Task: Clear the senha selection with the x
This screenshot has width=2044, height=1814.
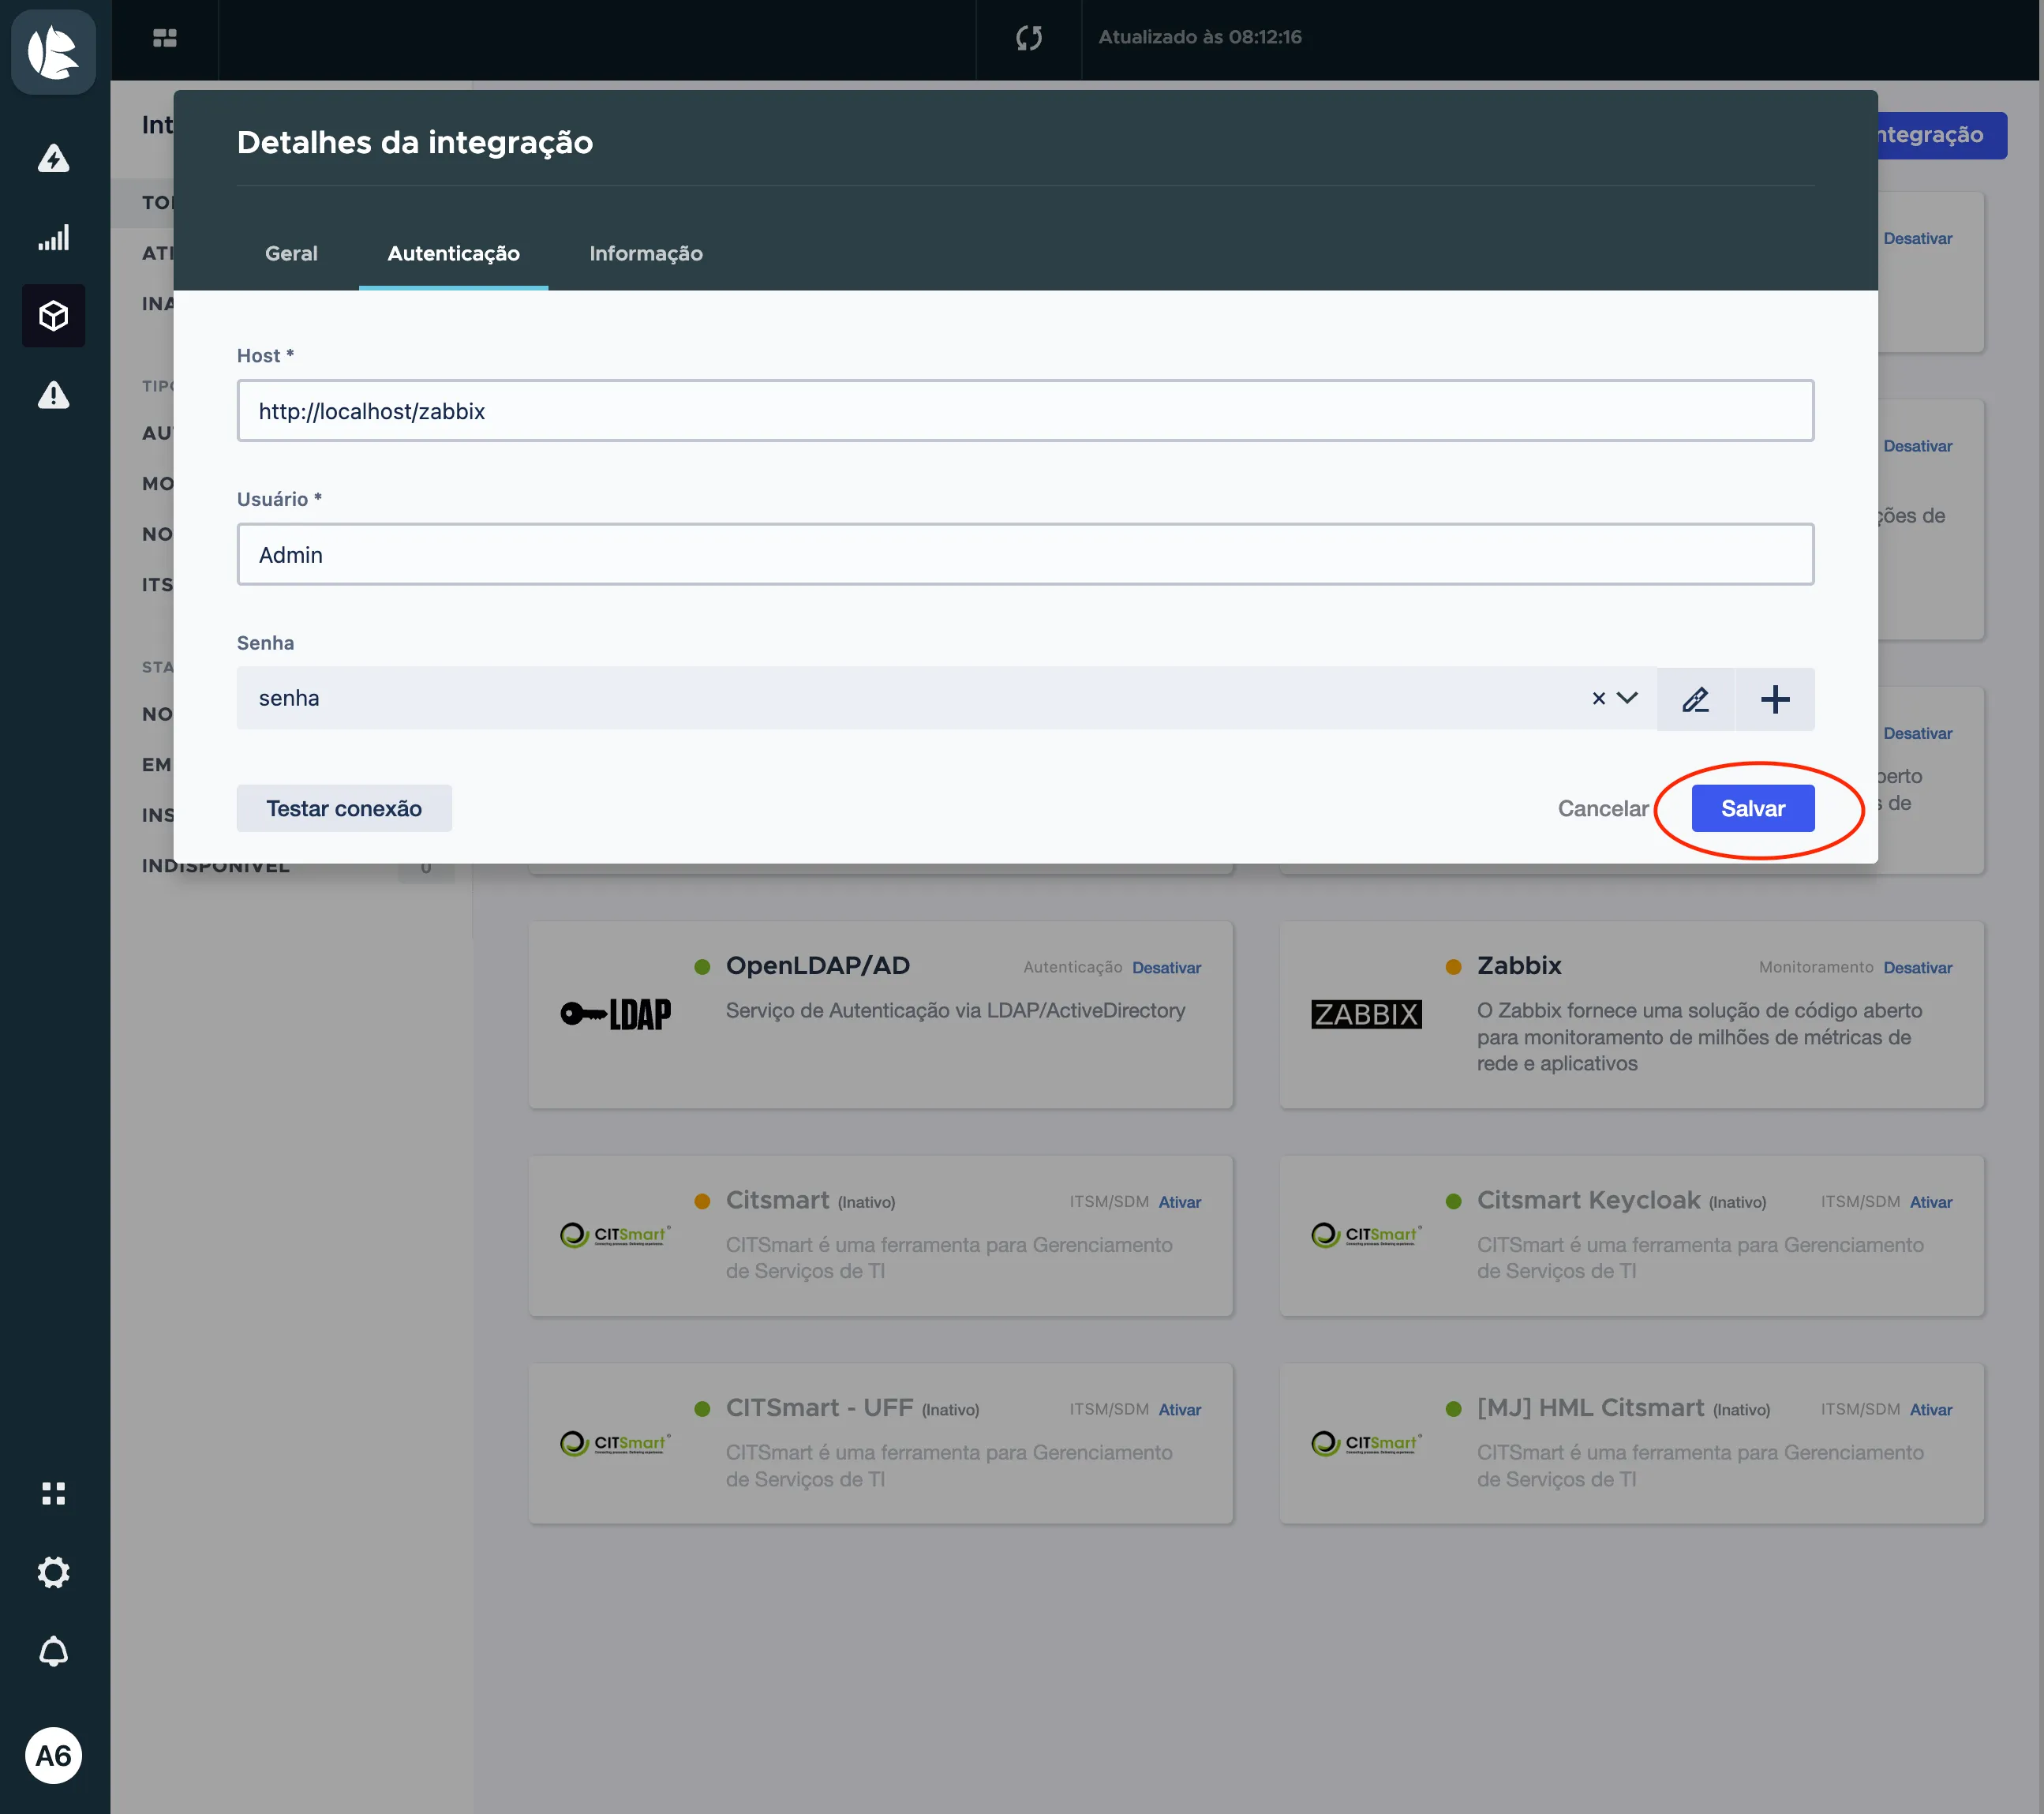Action: [x=1598, y=699]
